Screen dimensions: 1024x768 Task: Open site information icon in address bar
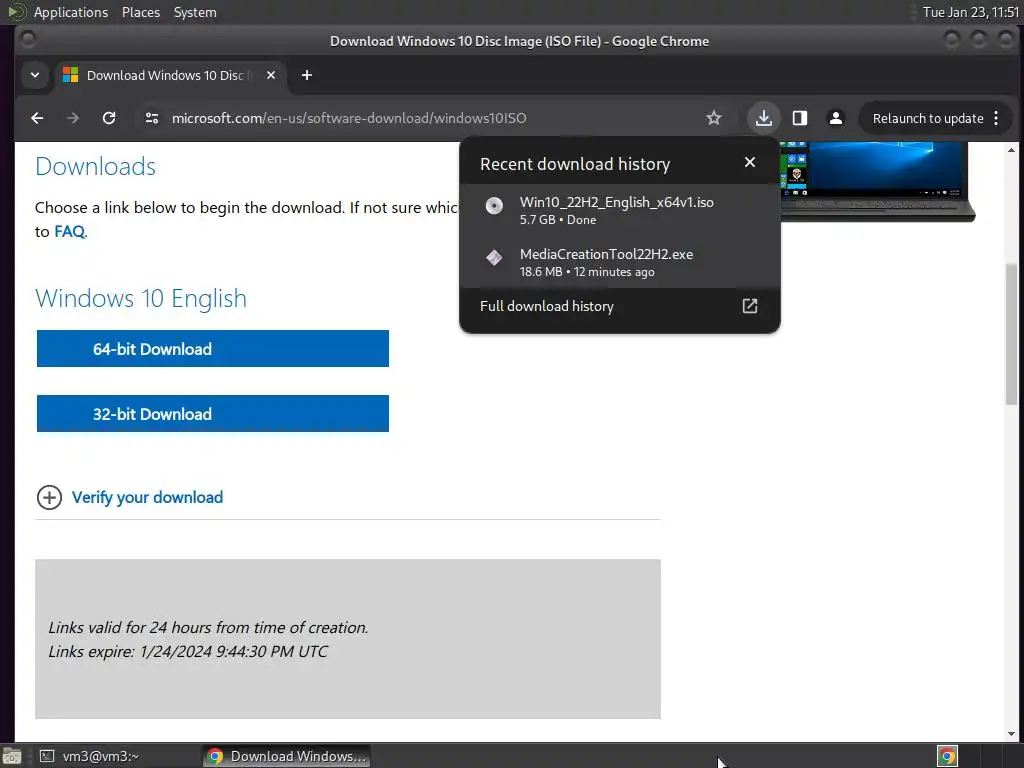coord(152,118)
